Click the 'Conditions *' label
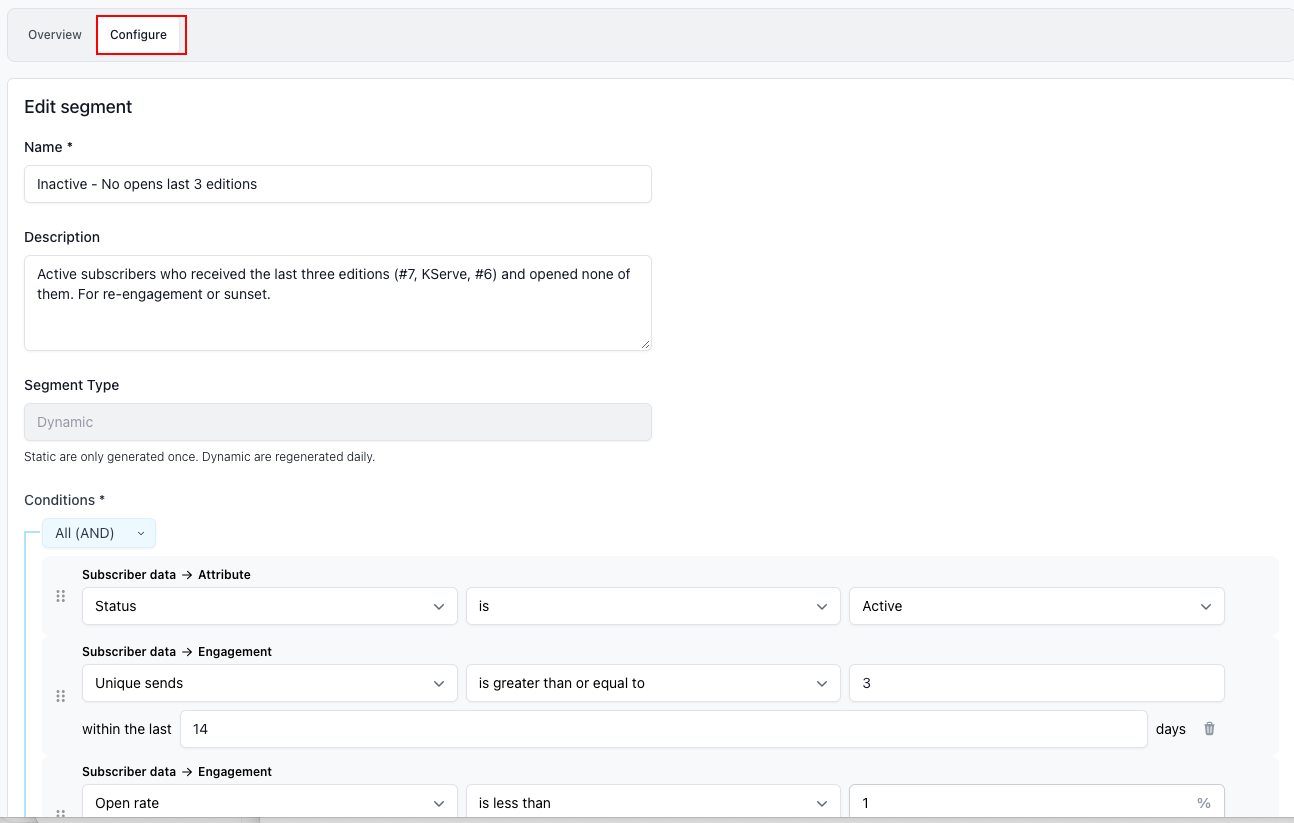The width and height of the screenshot is (1294, 823). [65, 500]
